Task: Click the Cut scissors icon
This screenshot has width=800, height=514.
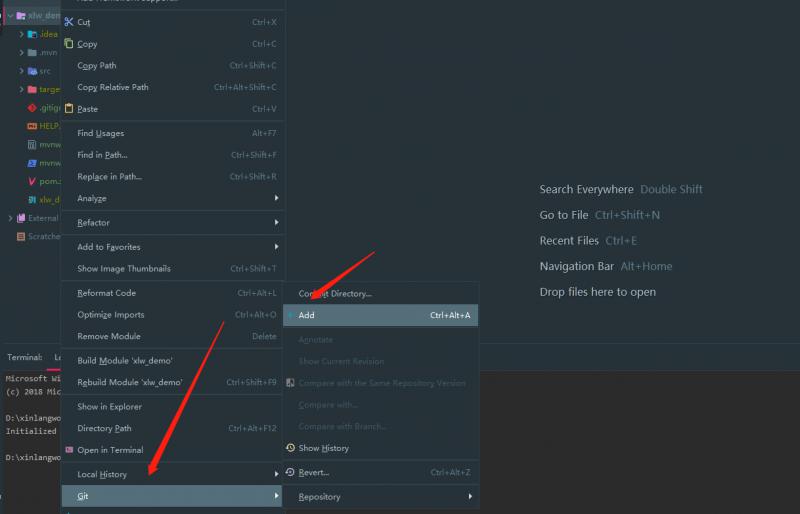Action: pyautogui.click(x=69, y=22)
